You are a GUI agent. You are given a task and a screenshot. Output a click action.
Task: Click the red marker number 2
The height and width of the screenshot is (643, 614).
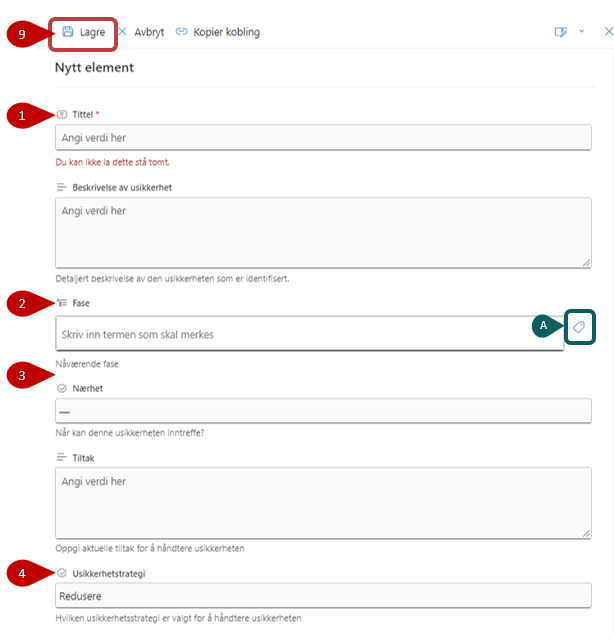point(23,304)
